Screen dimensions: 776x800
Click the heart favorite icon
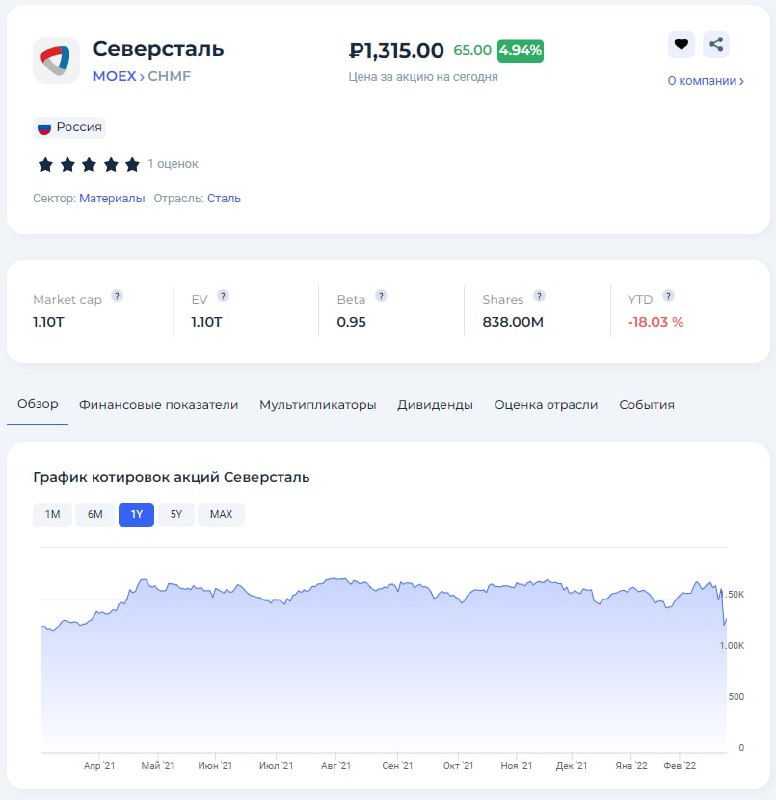[681, 45]
